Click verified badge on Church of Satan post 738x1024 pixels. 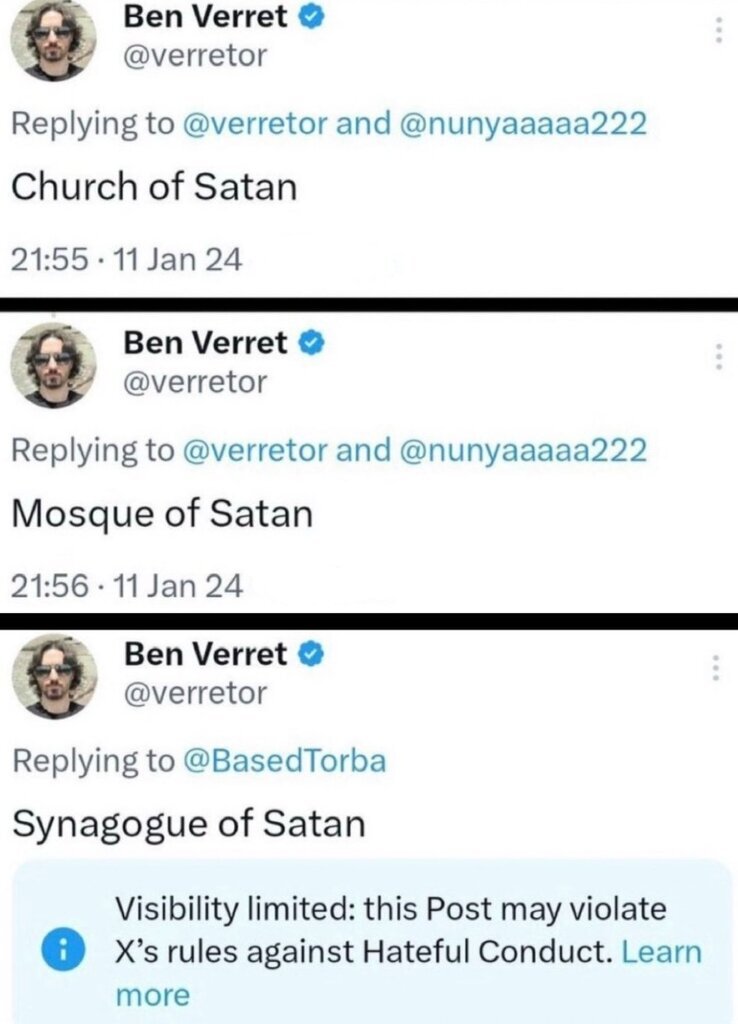pos(312,17)
